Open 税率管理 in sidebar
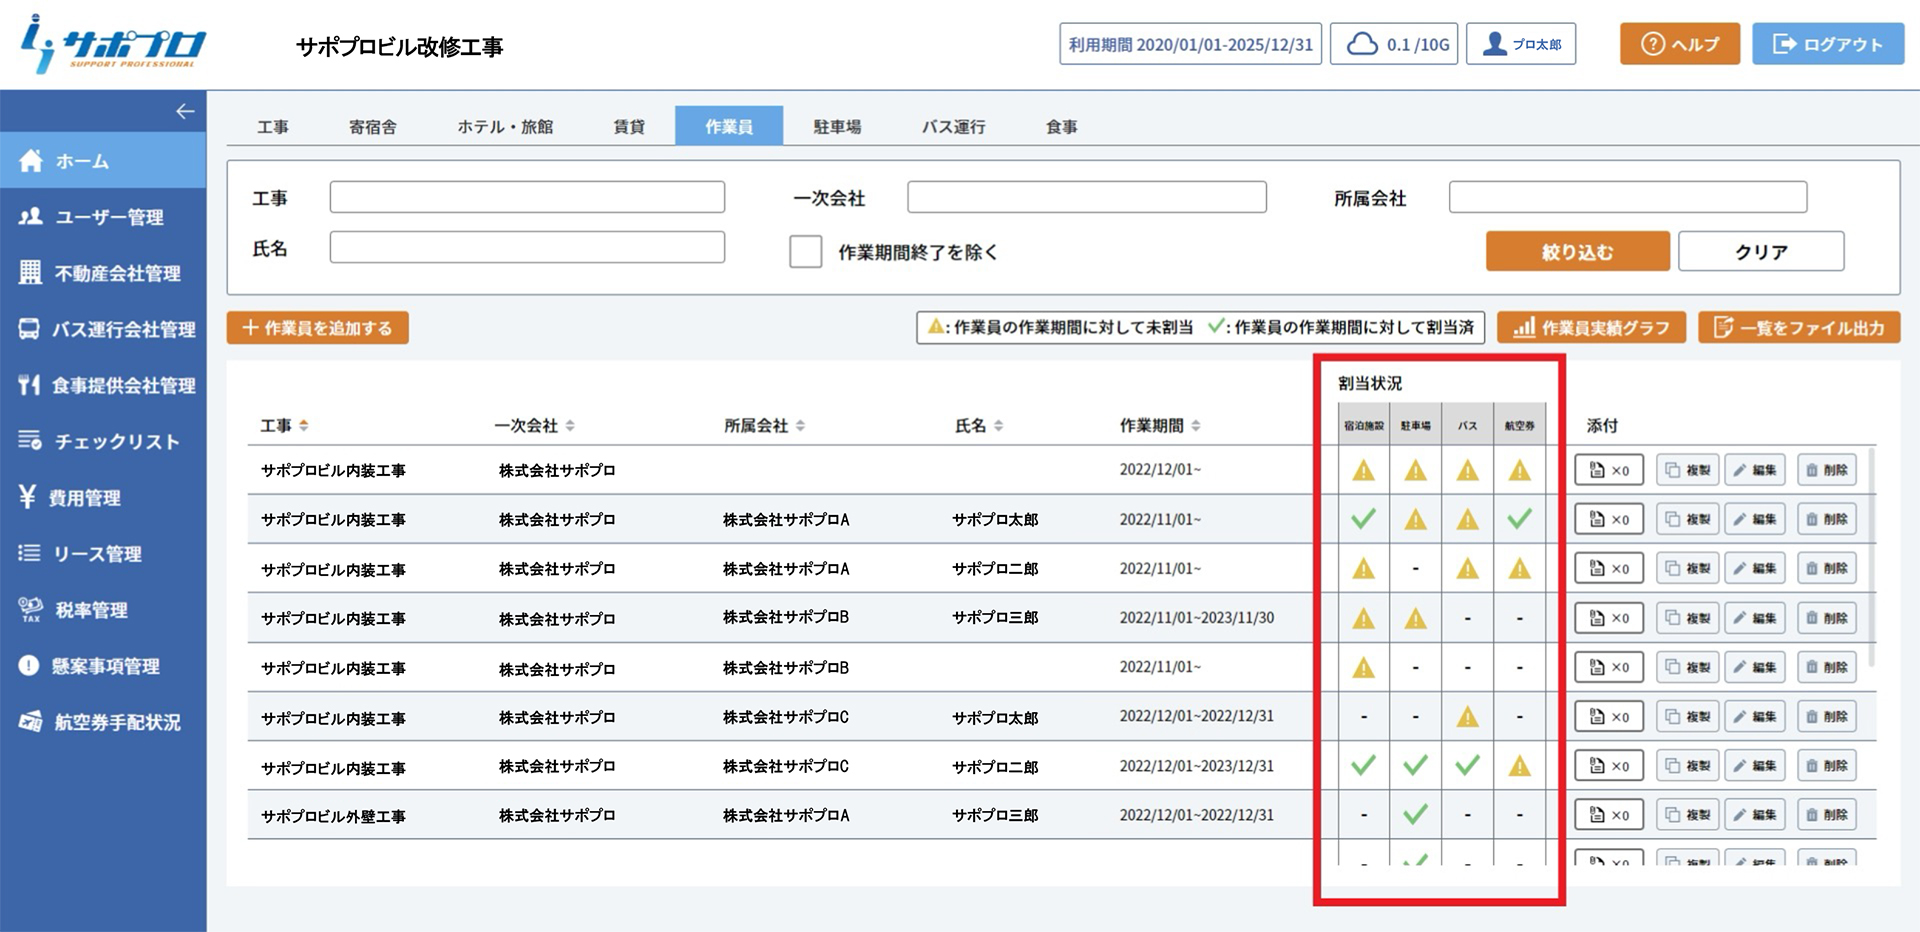Screen dimensions: 1920x932 click(x=90, y=610)
